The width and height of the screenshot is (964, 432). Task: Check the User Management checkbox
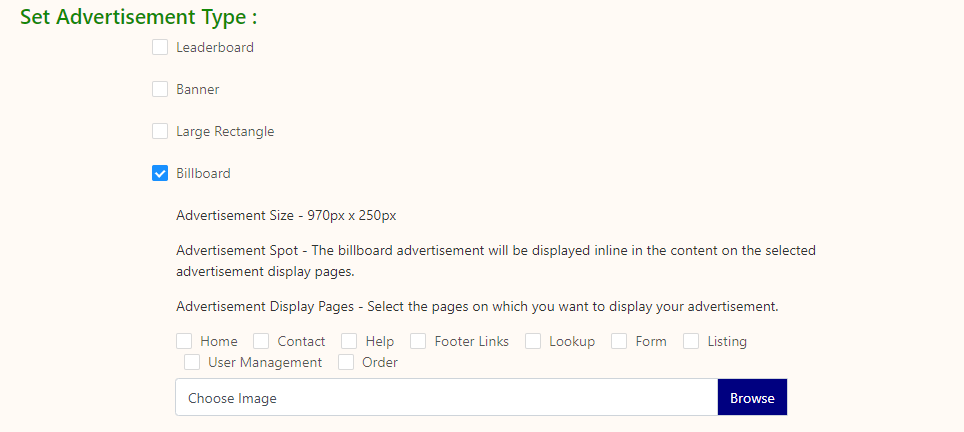[192, 362]
